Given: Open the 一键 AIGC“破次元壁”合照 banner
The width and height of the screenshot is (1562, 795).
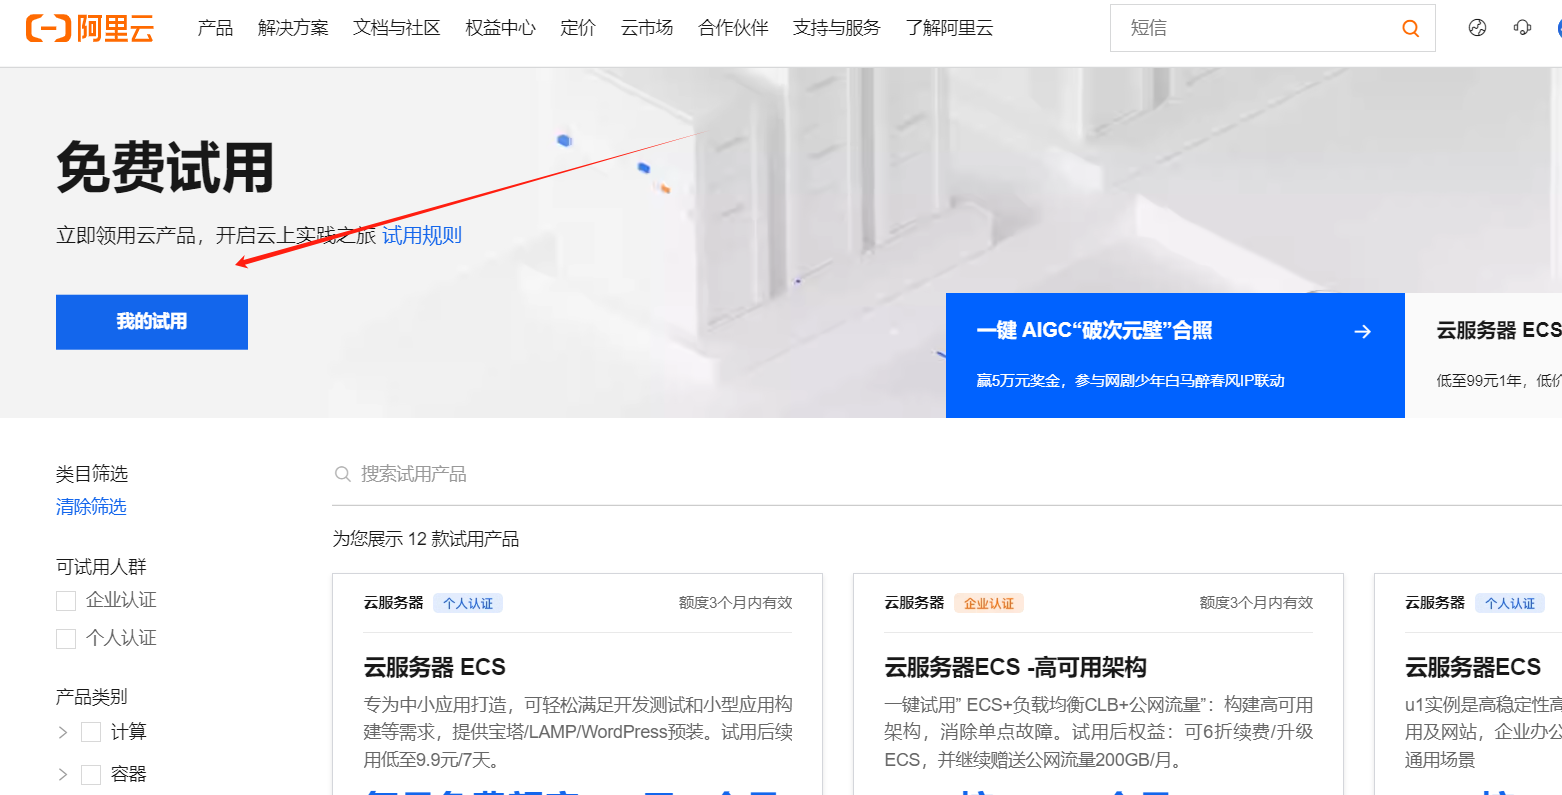Looking at the screenshot, I should click(1175, 355).
